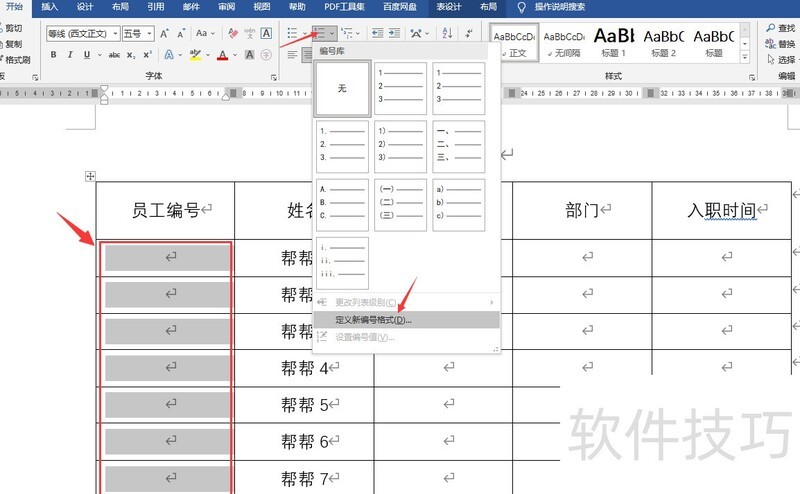This screenshot has width=800, height=494.
Task: Expand multilevel list dropdown arrow
Action: pyautogui.click(x=358, y=34)
